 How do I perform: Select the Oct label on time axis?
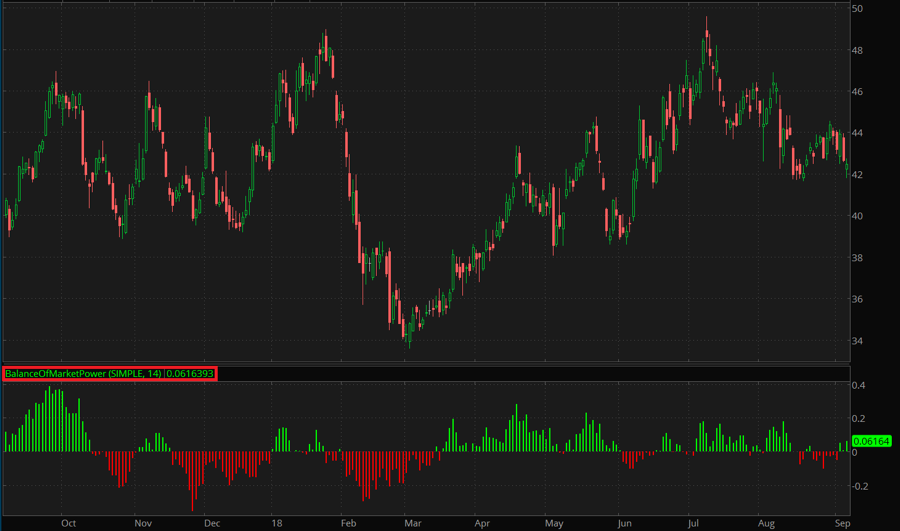coord(68,522)
